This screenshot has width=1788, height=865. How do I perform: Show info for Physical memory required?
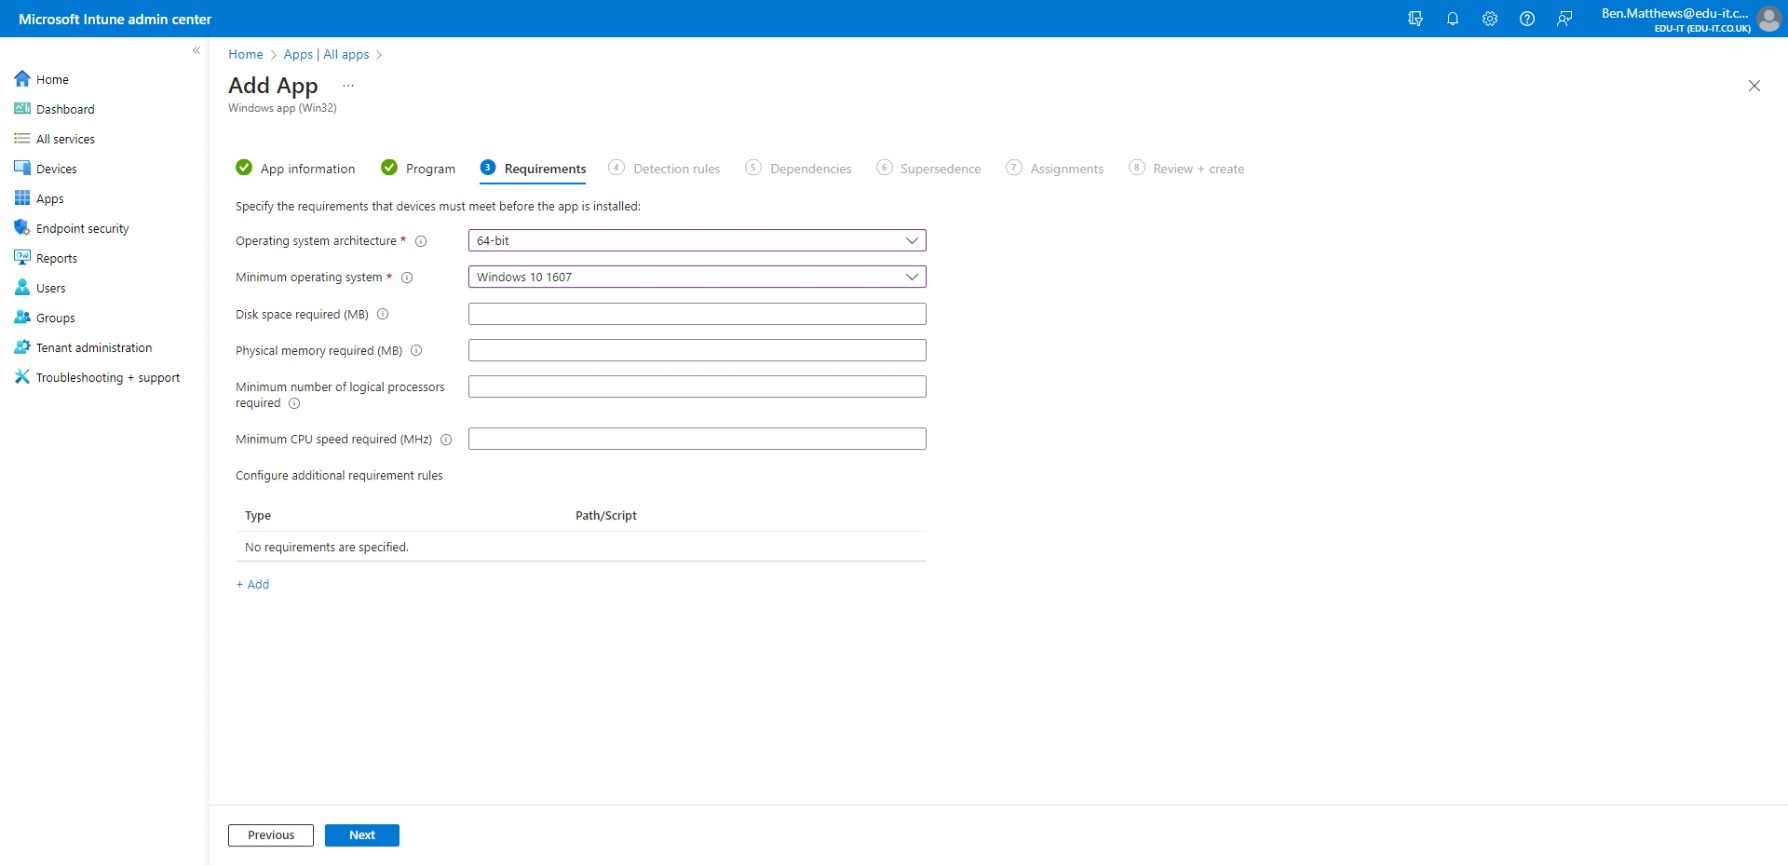coord(417,351)
